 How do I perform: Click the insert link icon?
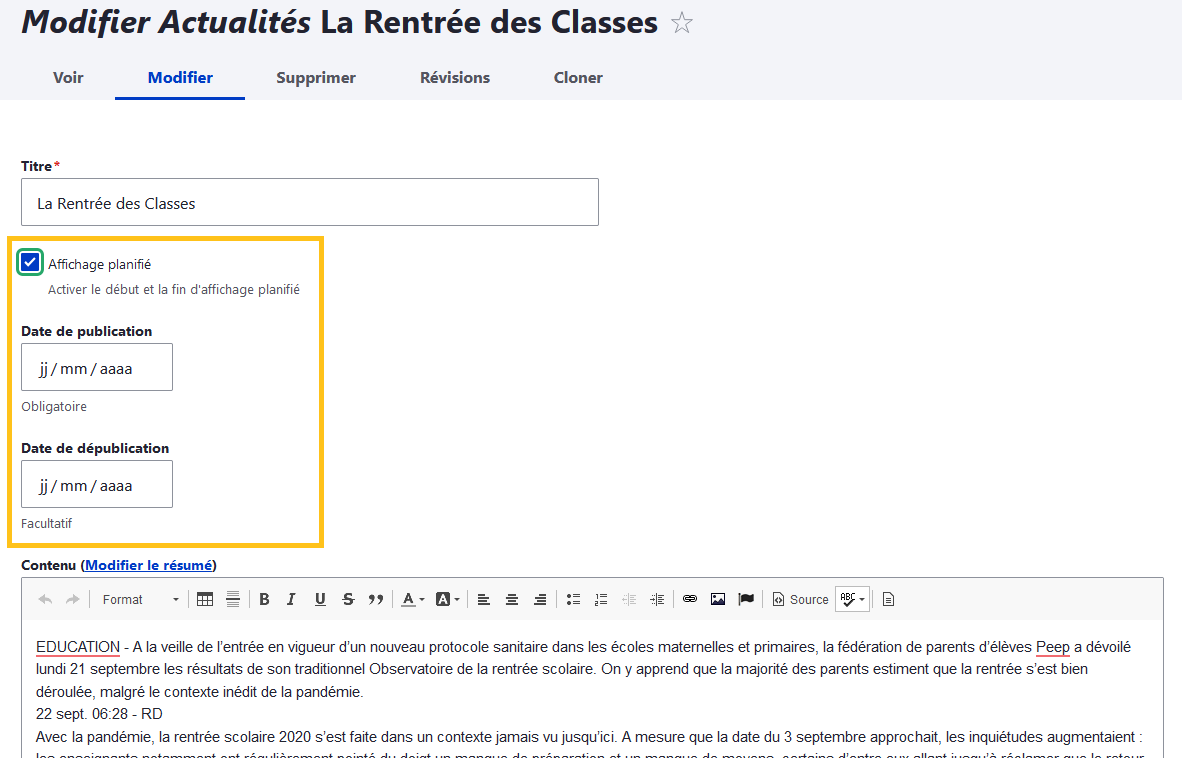point(690,599)
